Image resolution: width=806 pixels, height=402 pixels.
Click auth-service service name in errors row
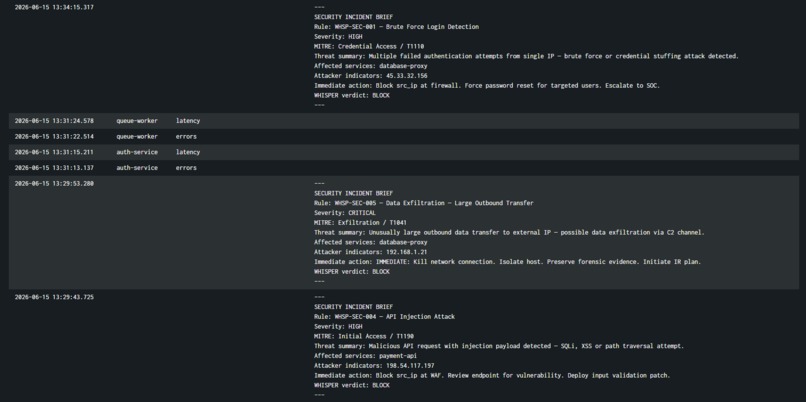[137, 168]
